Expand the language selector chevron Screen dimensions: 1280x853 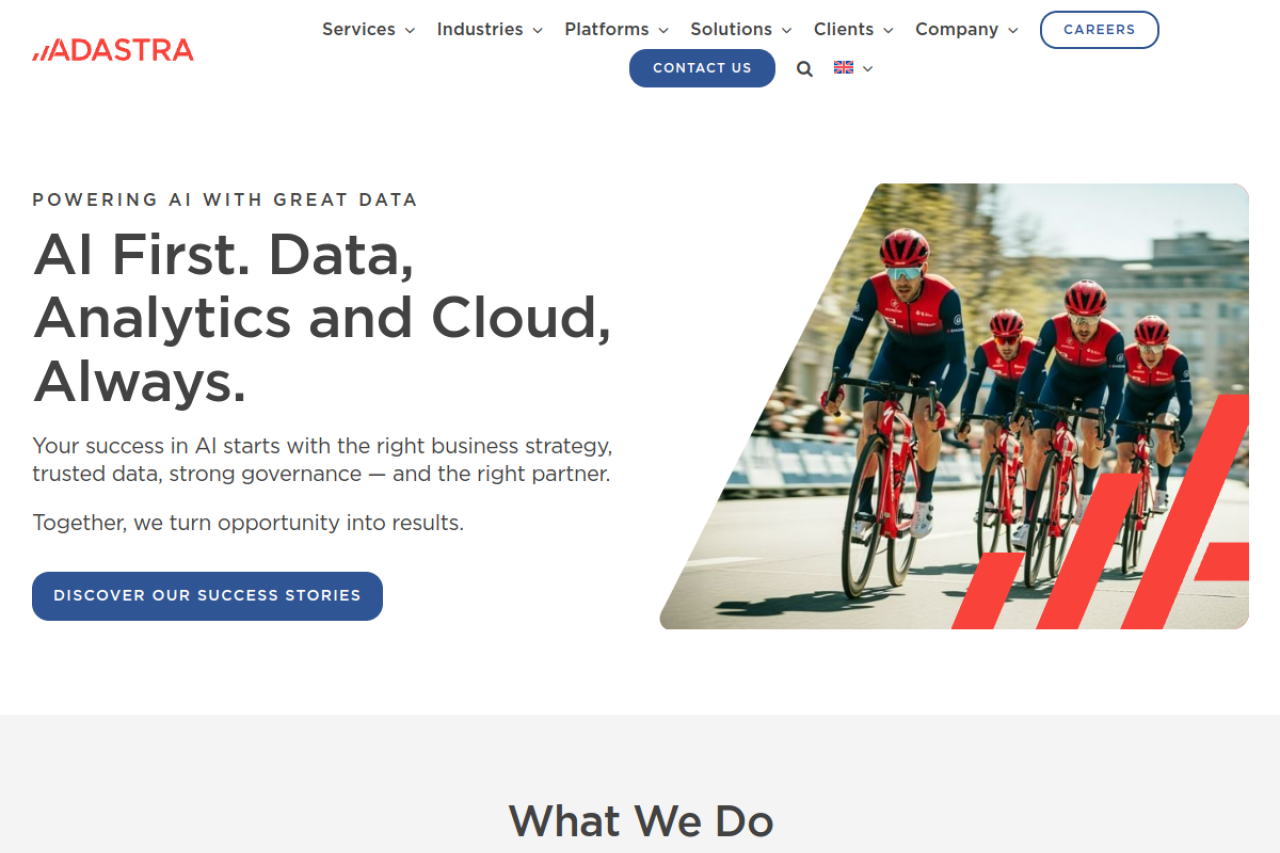click(868, 68)
